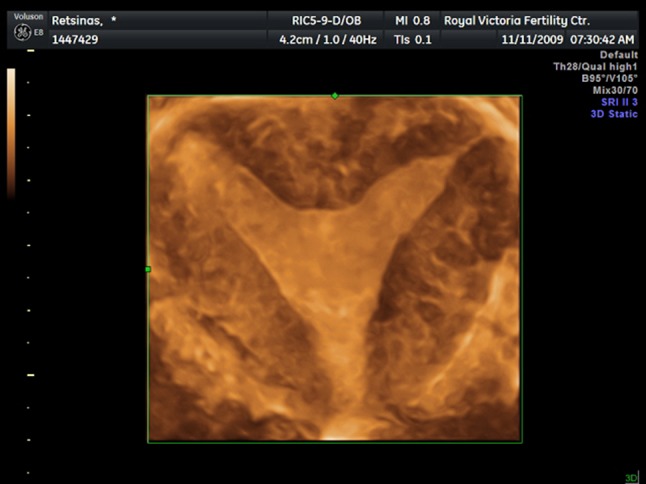Select the patient name Retsinas field
Image resolution: width=646 pixels, height=484 pixels.
pyautogui.click(x=84, y=20)
